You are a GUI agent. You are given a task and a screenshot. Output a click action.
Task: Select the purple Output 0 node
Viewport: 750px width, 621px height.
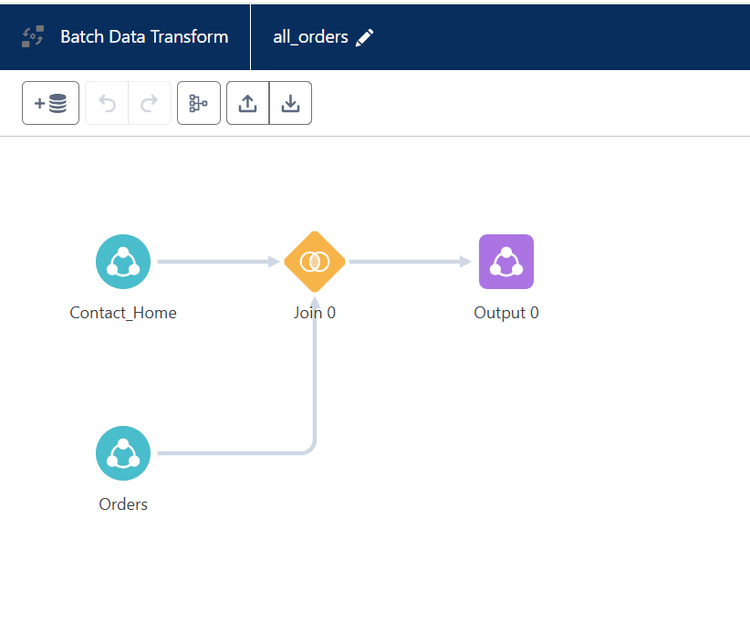pyautogui.click(x=506, y=262)
